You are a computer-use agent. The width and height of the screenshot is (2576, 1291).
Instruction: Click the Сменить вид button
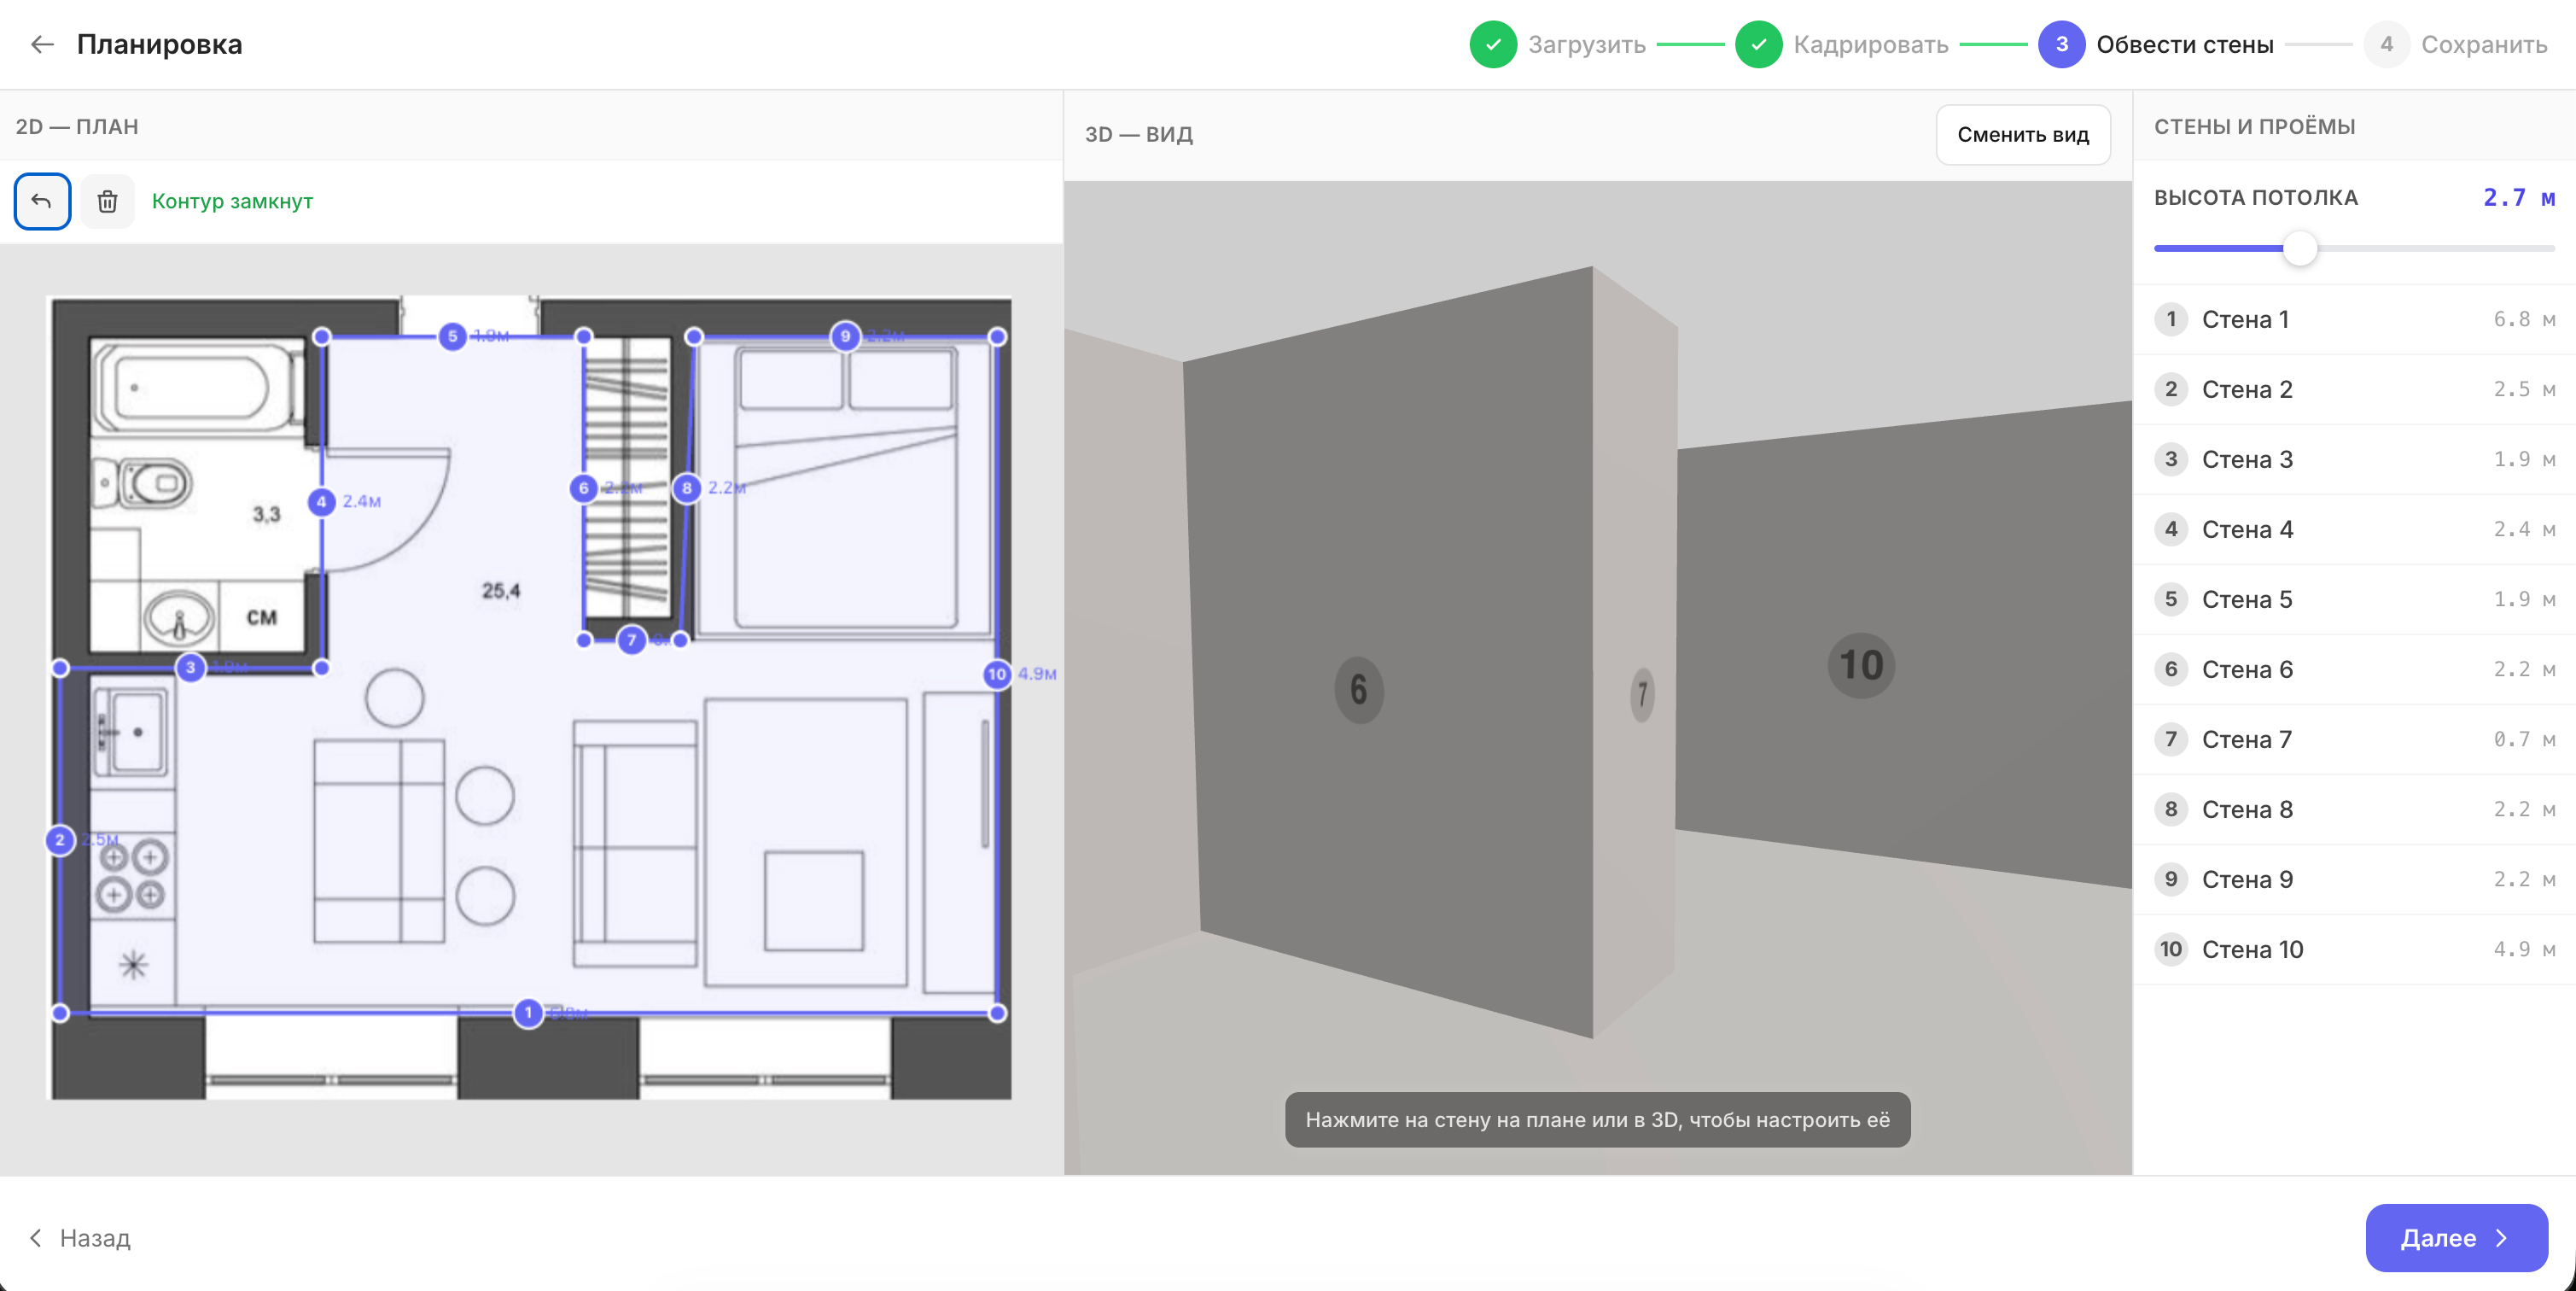pos(2022,134)
